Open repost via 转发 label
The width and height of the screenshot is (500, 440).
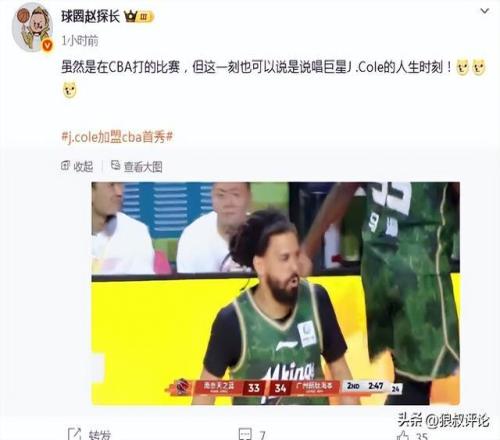[99, 435]
